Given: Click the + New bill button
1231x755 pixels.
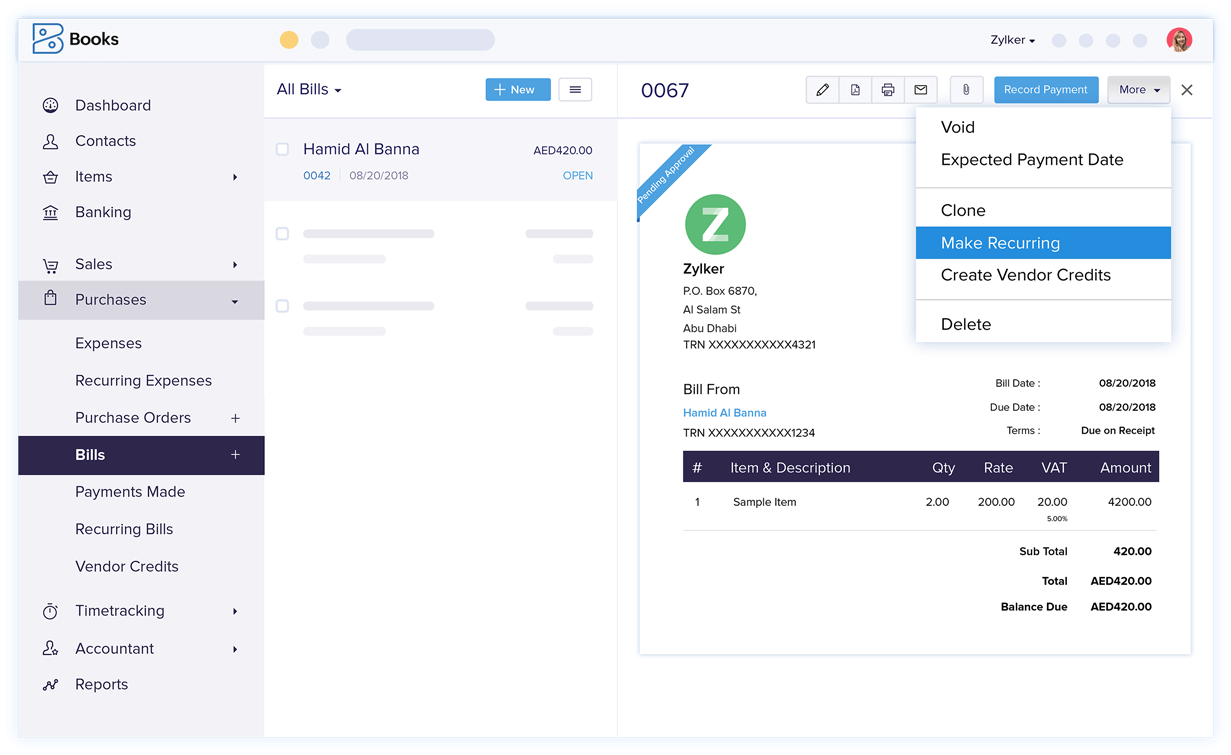Looking at the screenshot, I should (518, 90).
